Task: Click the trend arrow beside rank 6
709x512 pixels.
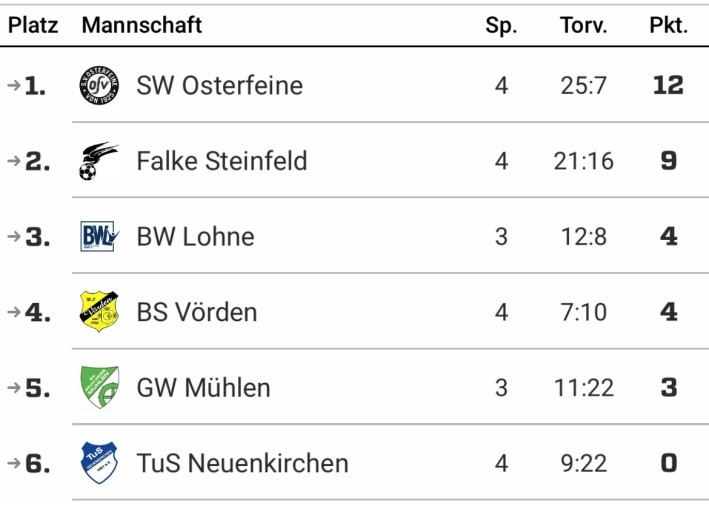Action: [x=13, y=463]
